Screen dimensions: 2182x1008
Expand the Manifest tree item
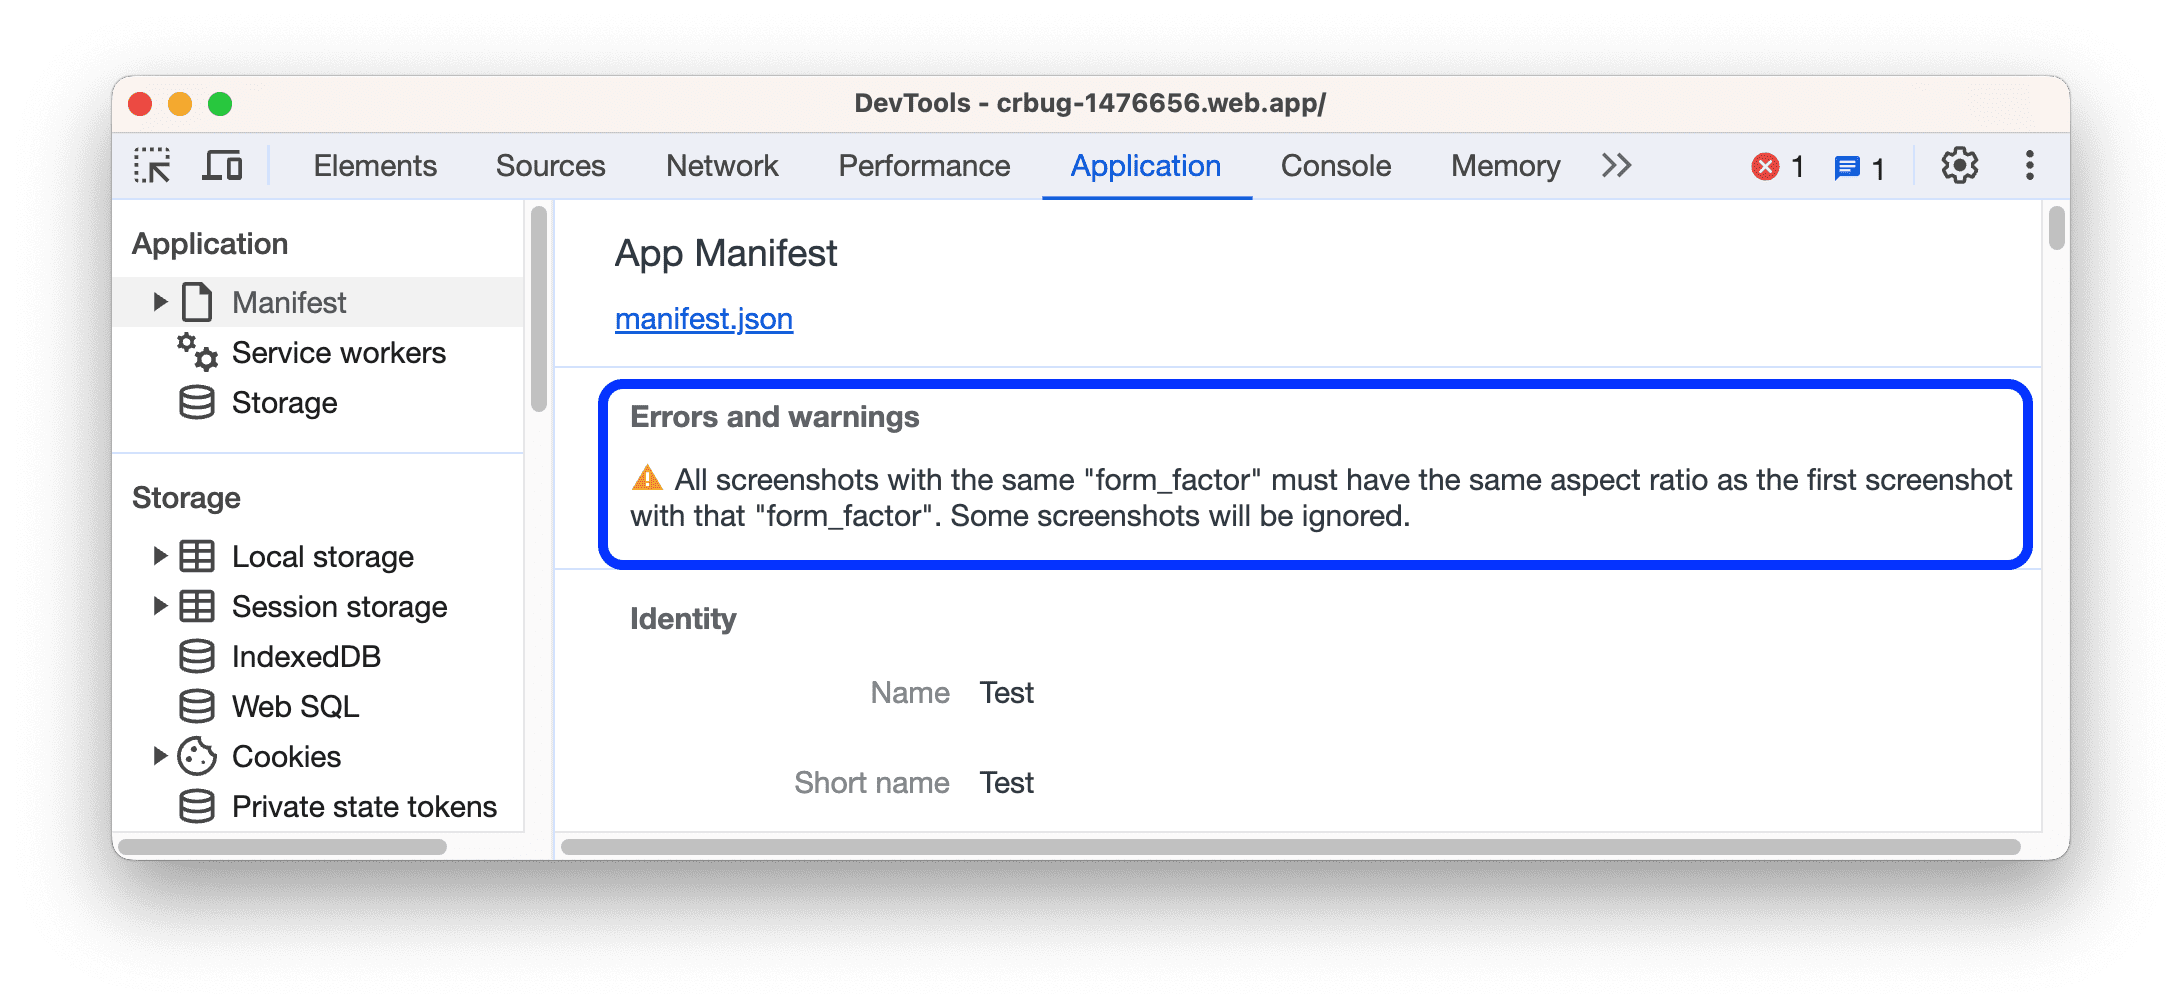(x=160, y=301)
